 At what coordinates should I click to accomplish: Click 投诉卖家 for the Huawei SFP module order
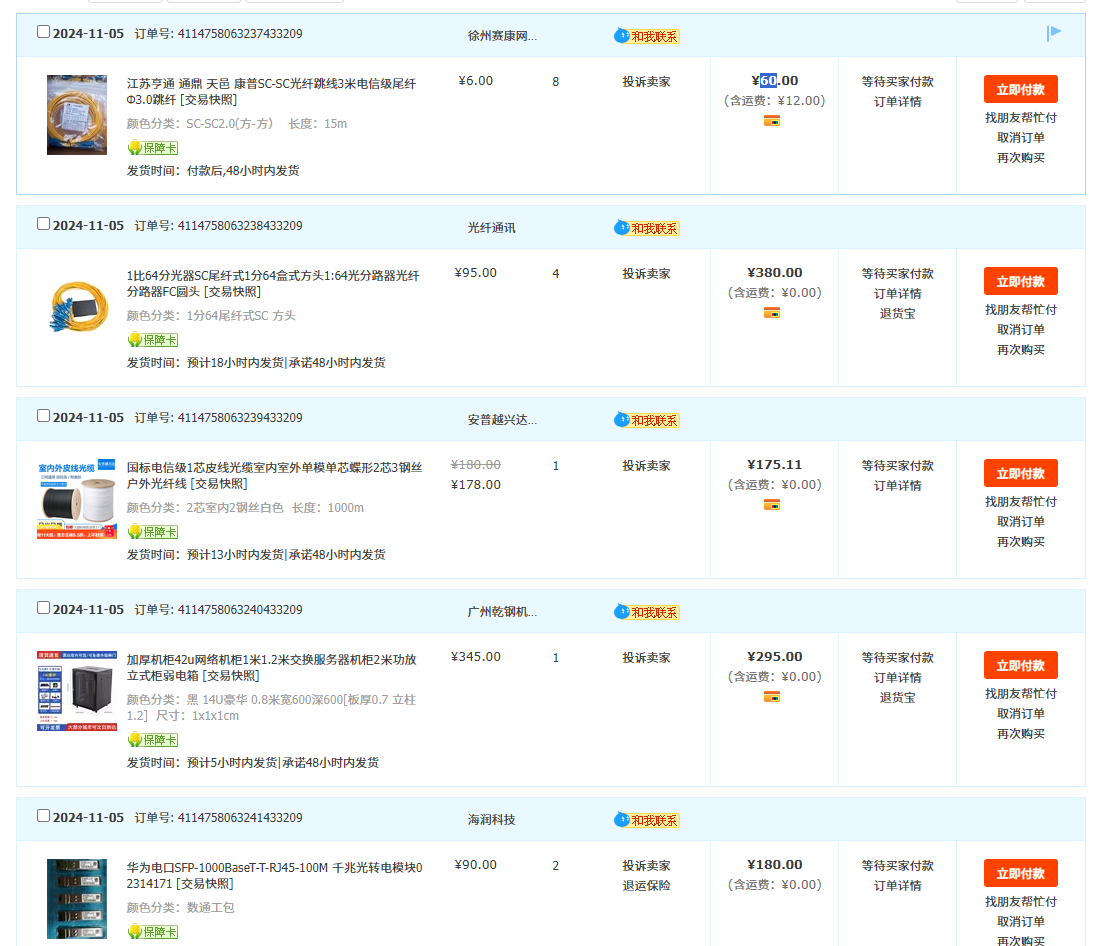(x=646, y=865)
